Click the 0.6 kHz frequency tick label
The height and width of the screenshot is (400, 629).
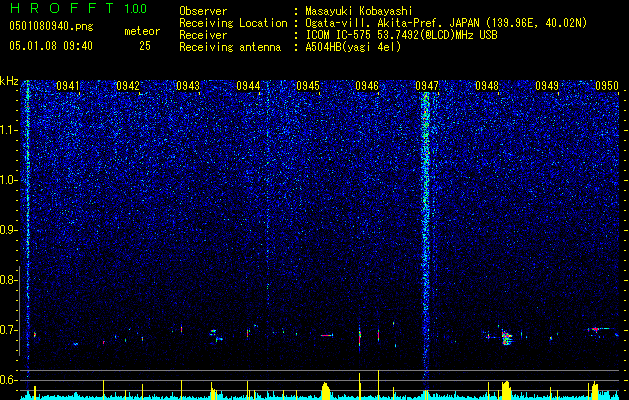[x=9, y=380]
